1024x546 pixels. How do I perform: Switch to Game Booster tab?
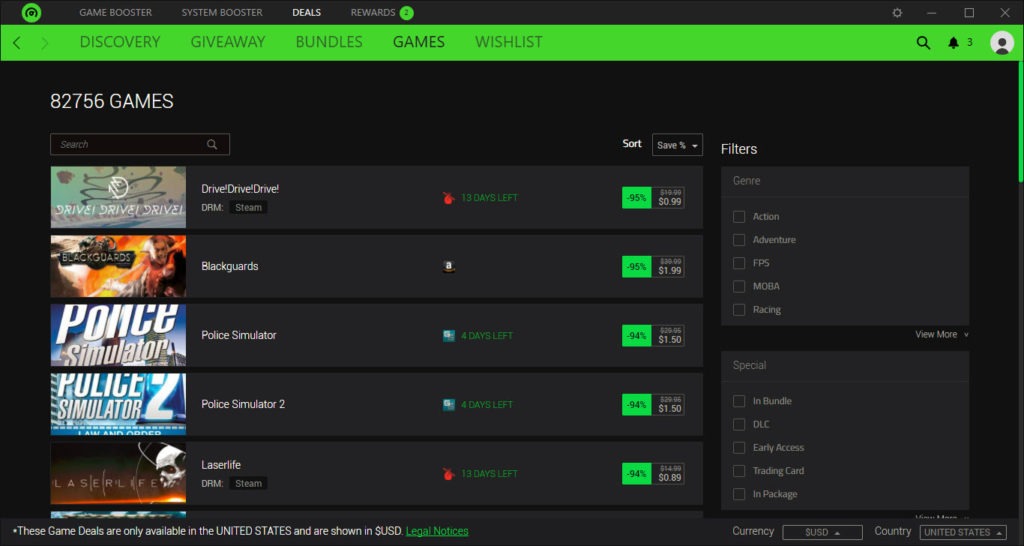pyautogui.click(x=116, y=12)
